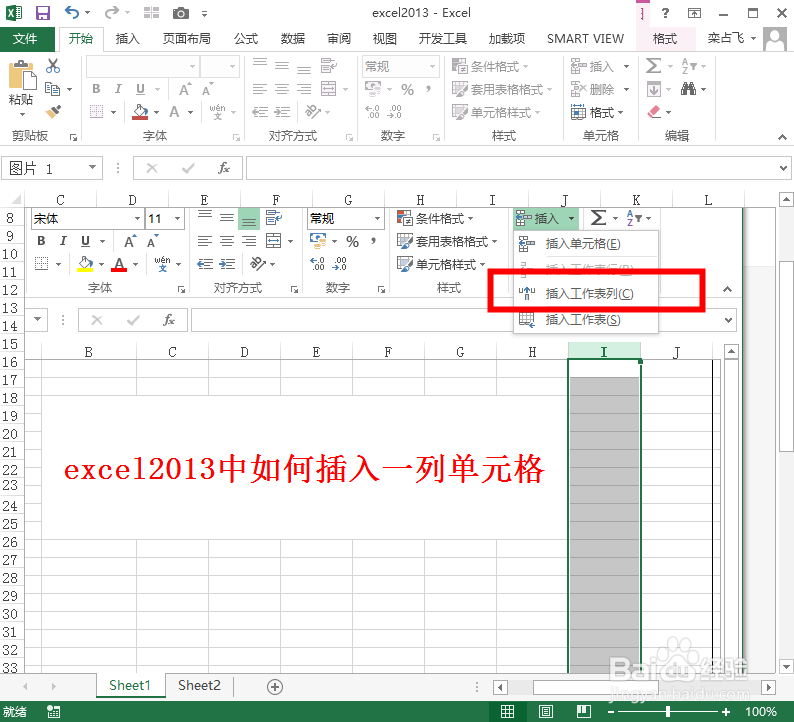Viewport: 794px width, 722px height.
Task: Add a new sheet with the plus button
Action: click(274, 687)
